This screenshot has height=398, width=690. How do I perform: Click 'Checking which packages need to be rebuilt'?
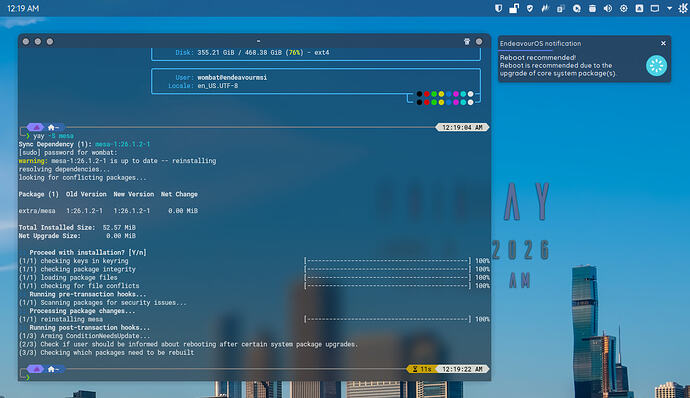click(x=106, y=353)
